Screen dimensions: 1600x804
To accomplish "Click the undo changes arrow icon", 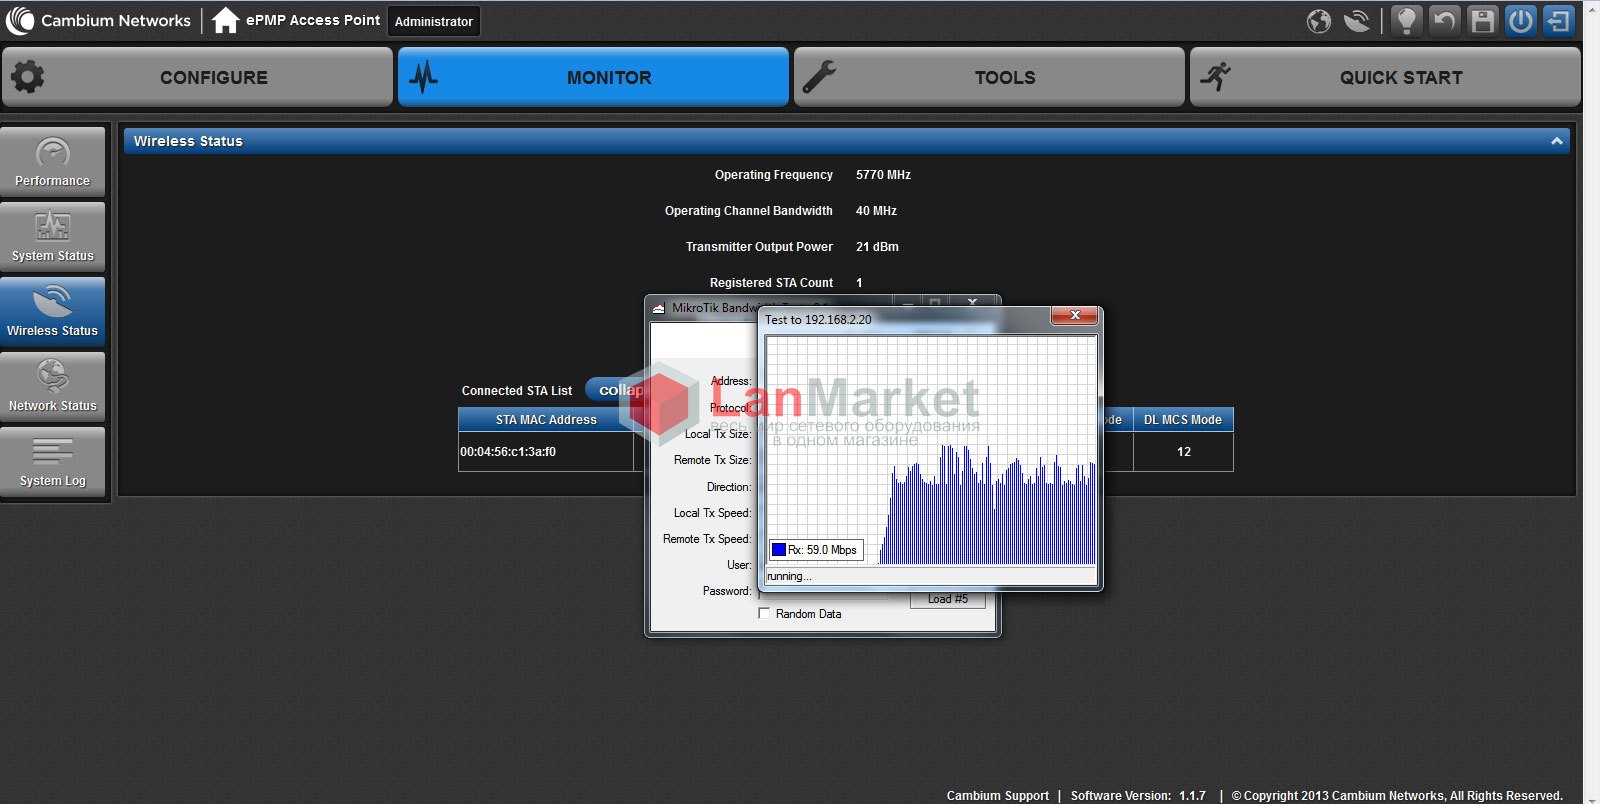I will pyautogui.click(x=1444, y=21).
